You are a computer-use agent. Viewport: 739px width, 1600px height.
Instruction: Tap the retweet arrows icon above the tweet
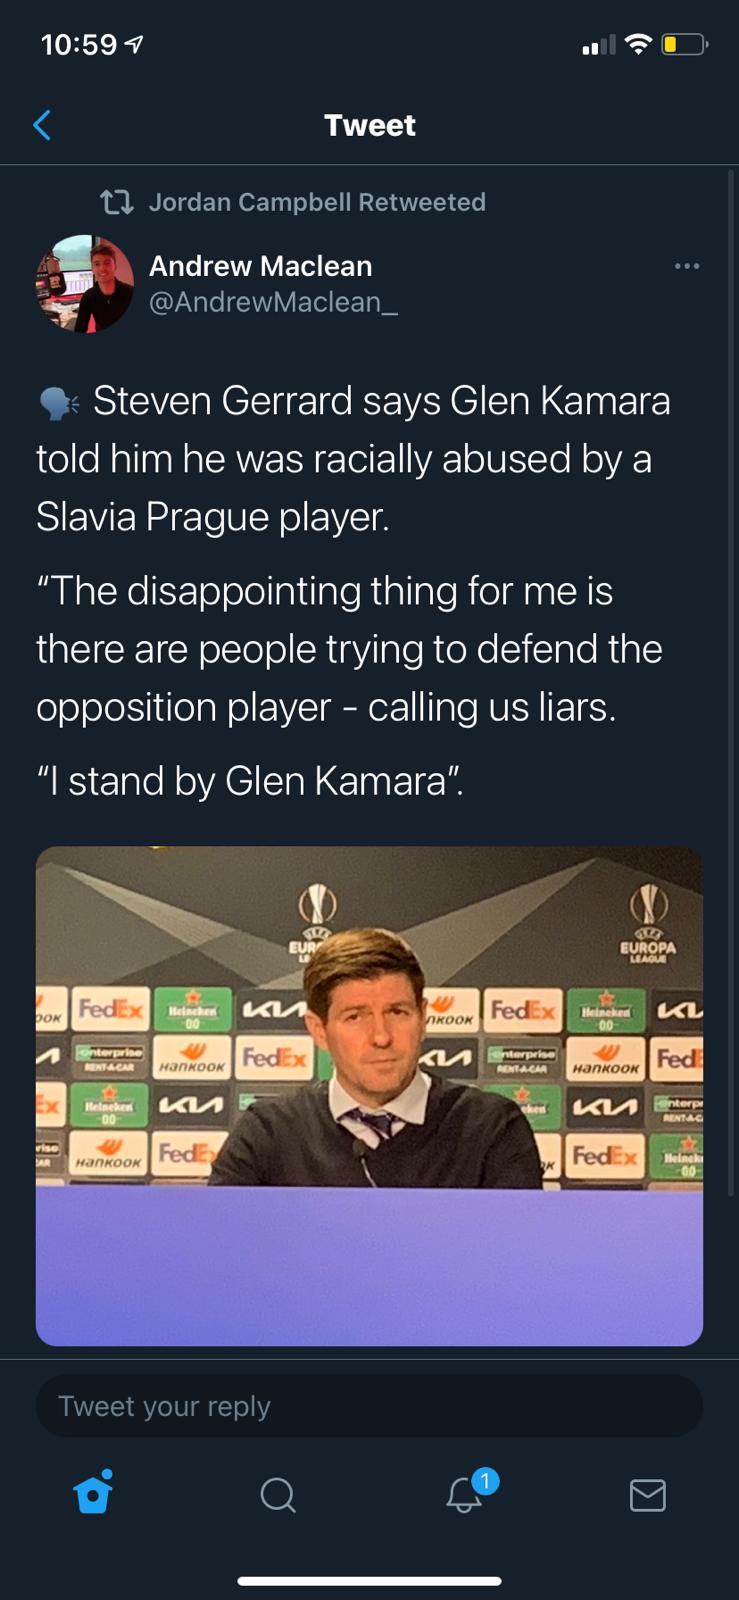tap(117, 202)
